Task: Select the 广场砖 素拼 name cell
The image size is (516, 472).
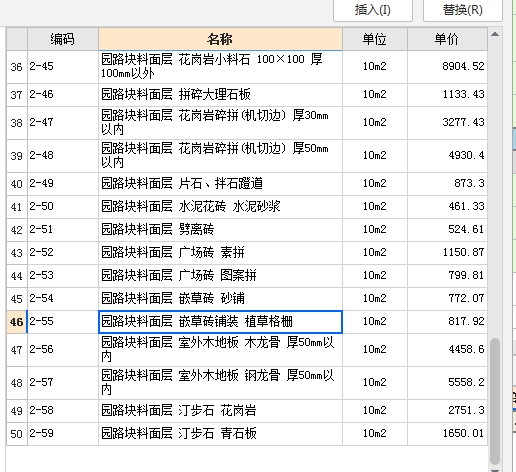Action: (x=220, y=253)
